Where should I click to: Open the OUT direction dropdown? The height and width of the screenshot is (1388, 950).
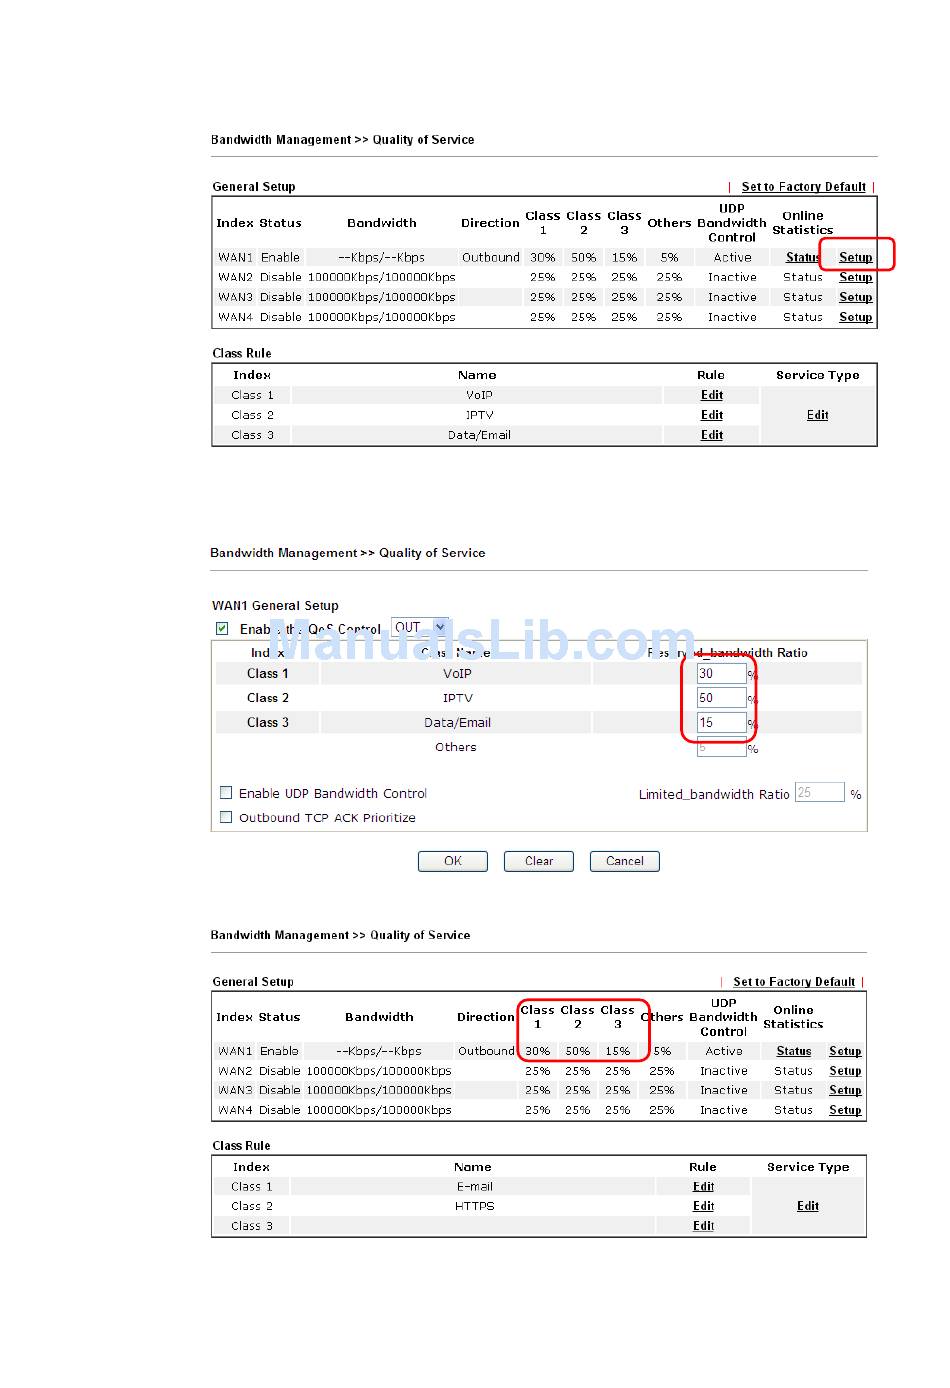pos(420,628)
